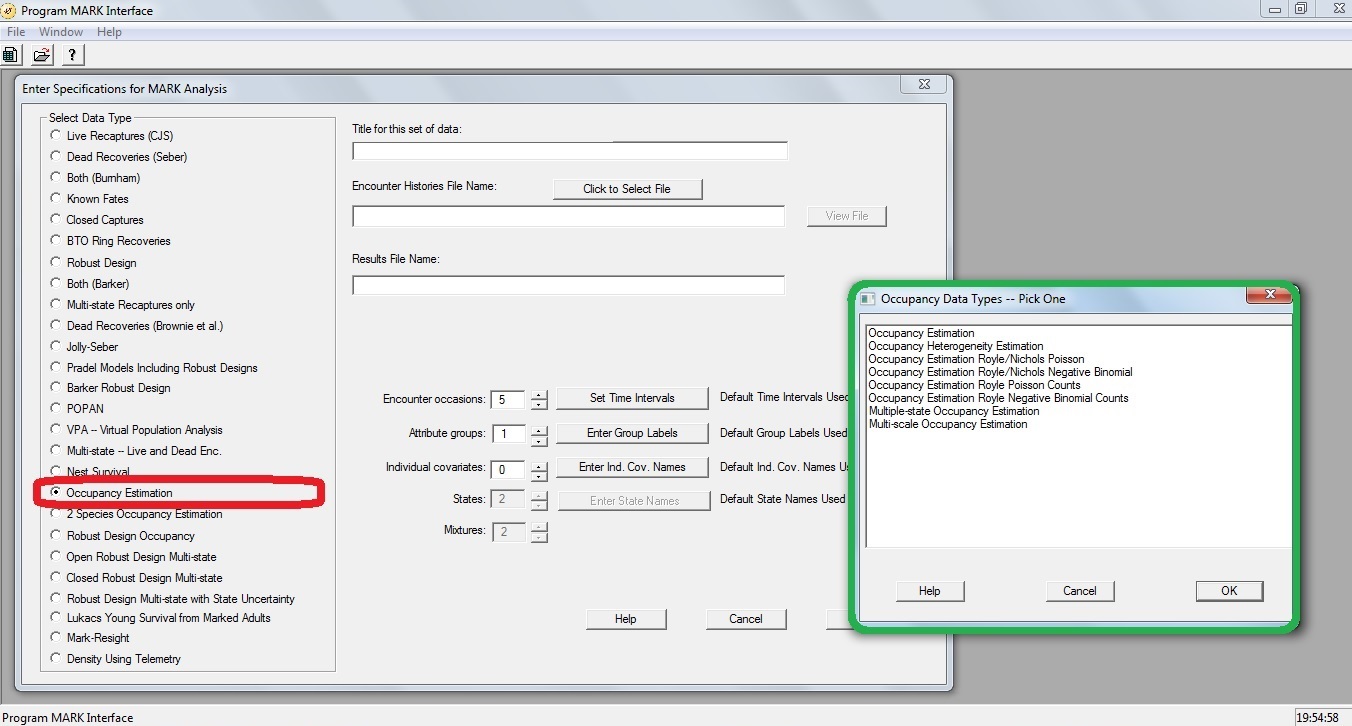This screenshot has width=1352, height=726.
Task: Select the Robust Design Occupancy option
Action: [123, 536]
